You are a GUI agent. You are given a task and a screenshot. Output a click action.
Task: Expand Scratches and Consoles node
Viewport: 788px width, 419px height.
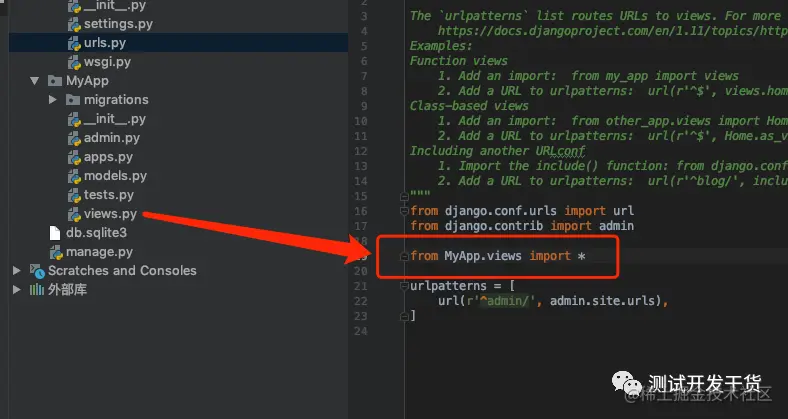click(x=17, y=270)
